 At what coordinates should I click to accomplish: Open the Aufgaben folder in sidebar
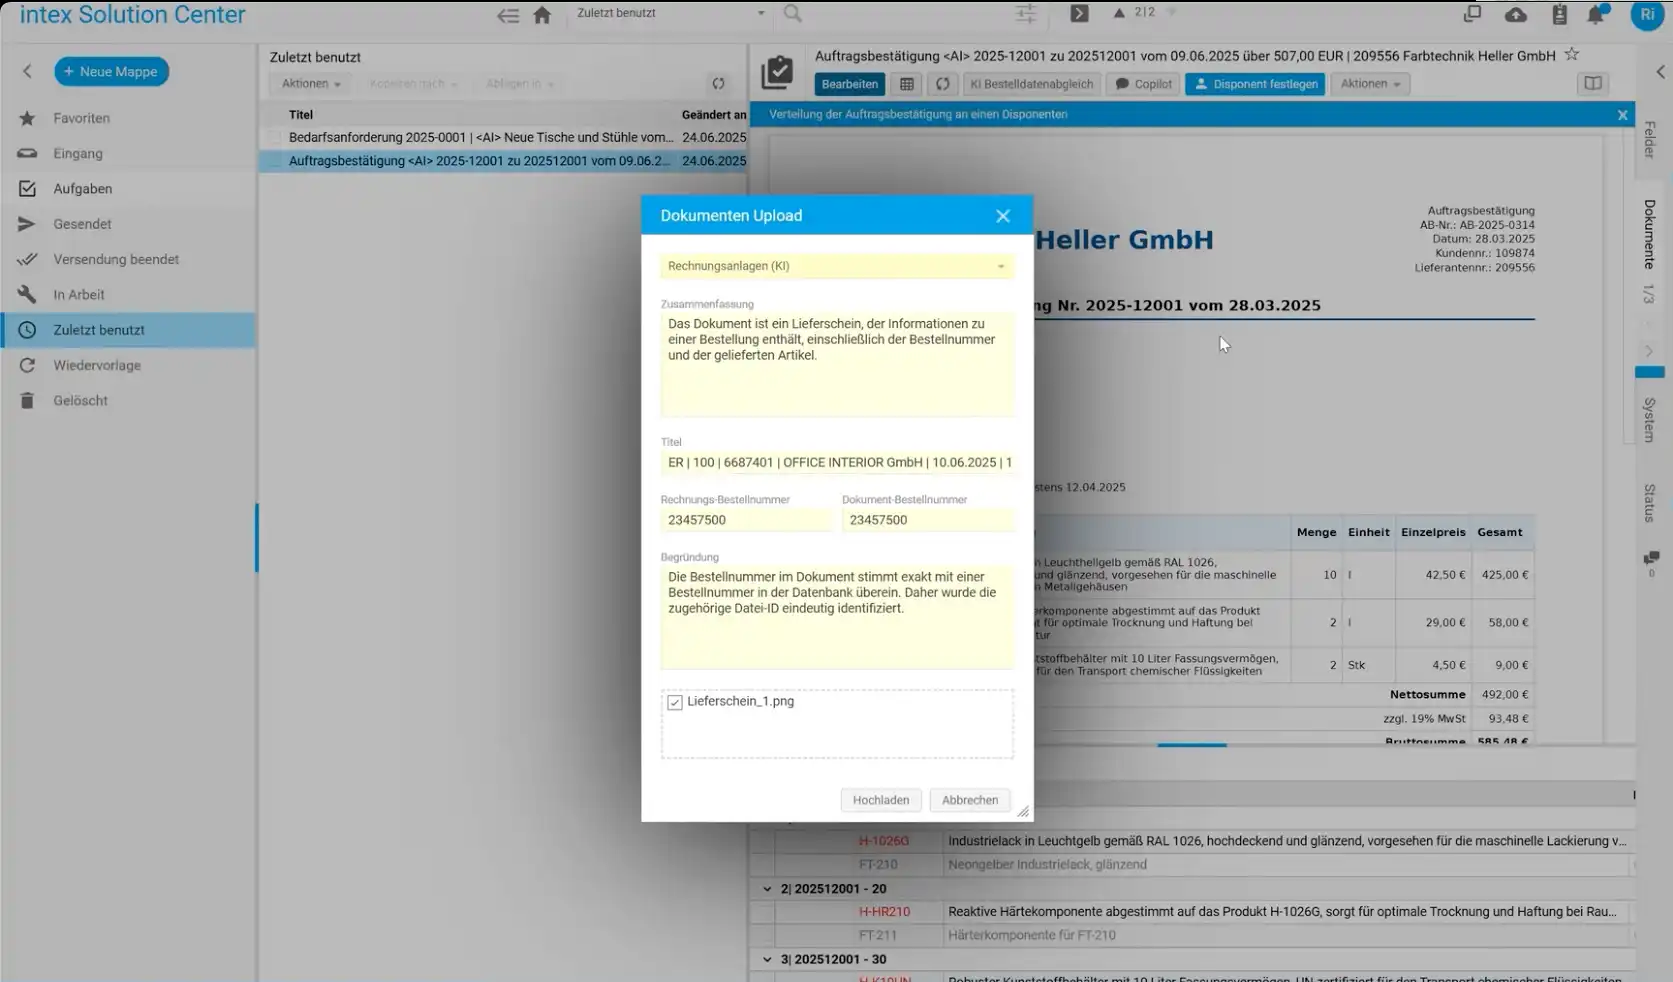coord(82,189)
